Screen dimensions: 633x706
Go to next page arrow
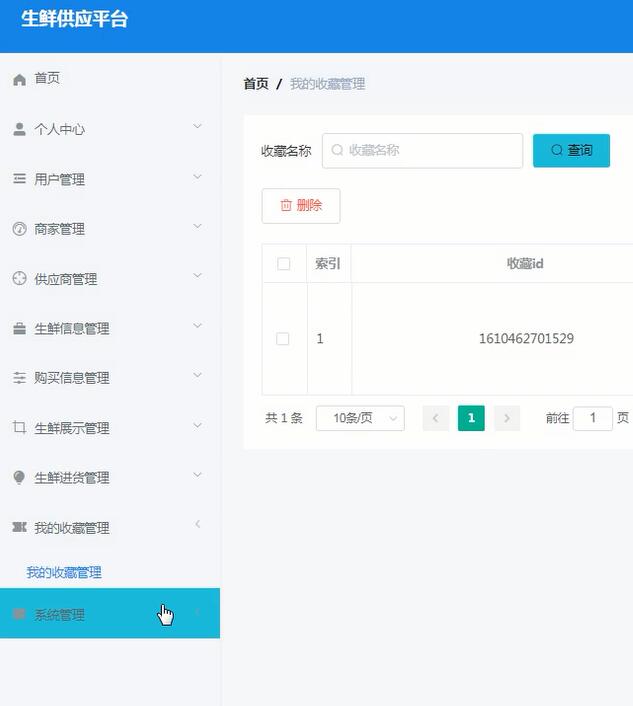pos(507,418)
